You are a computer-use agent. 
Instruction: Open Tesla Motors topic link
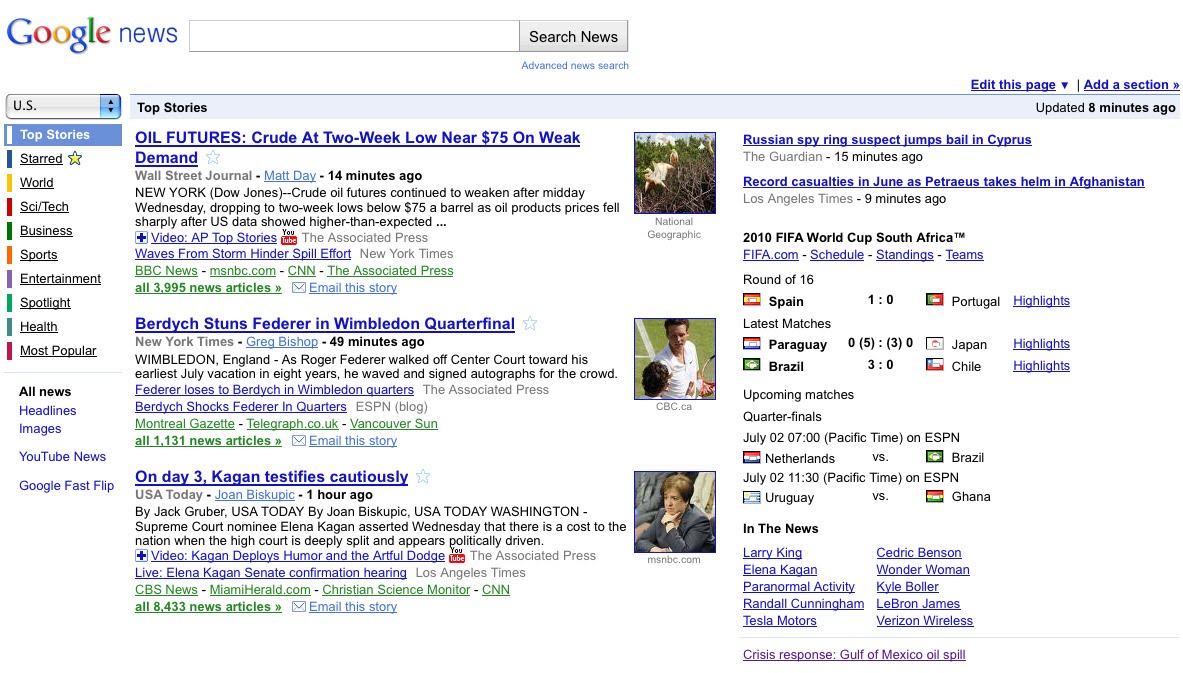point(779,621)
